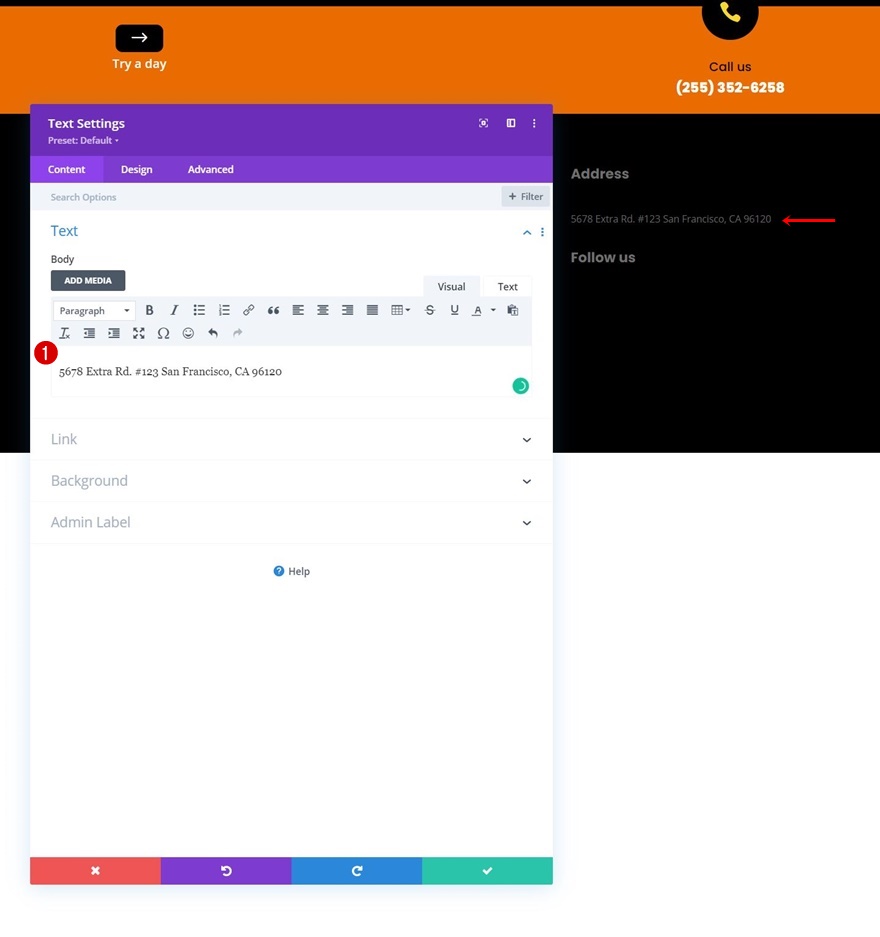Apply strikethrough formatting
880x937 pixels.
tap(430, 310)
